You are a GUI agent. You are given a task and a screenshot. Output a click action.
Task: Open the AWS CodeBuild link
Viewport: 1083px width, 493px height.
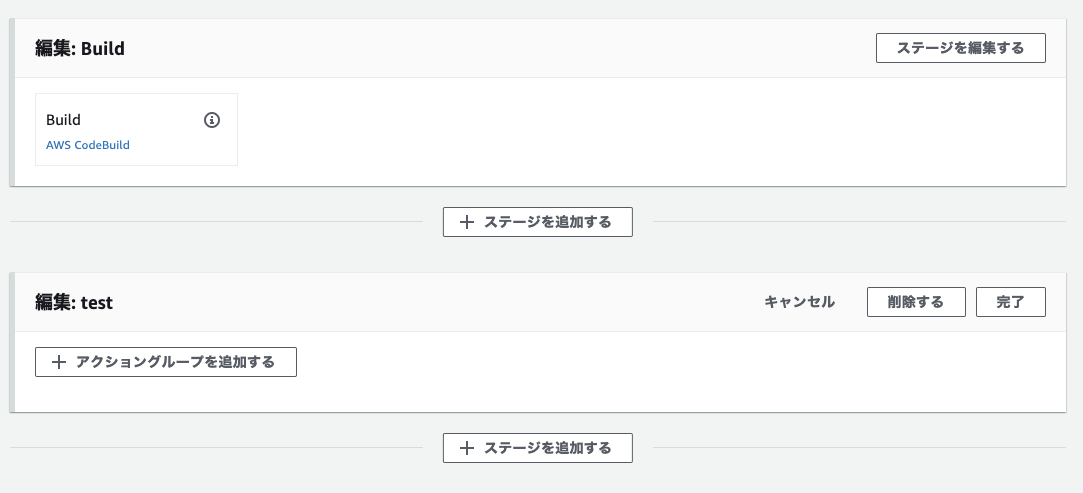(x=88, y=145)
